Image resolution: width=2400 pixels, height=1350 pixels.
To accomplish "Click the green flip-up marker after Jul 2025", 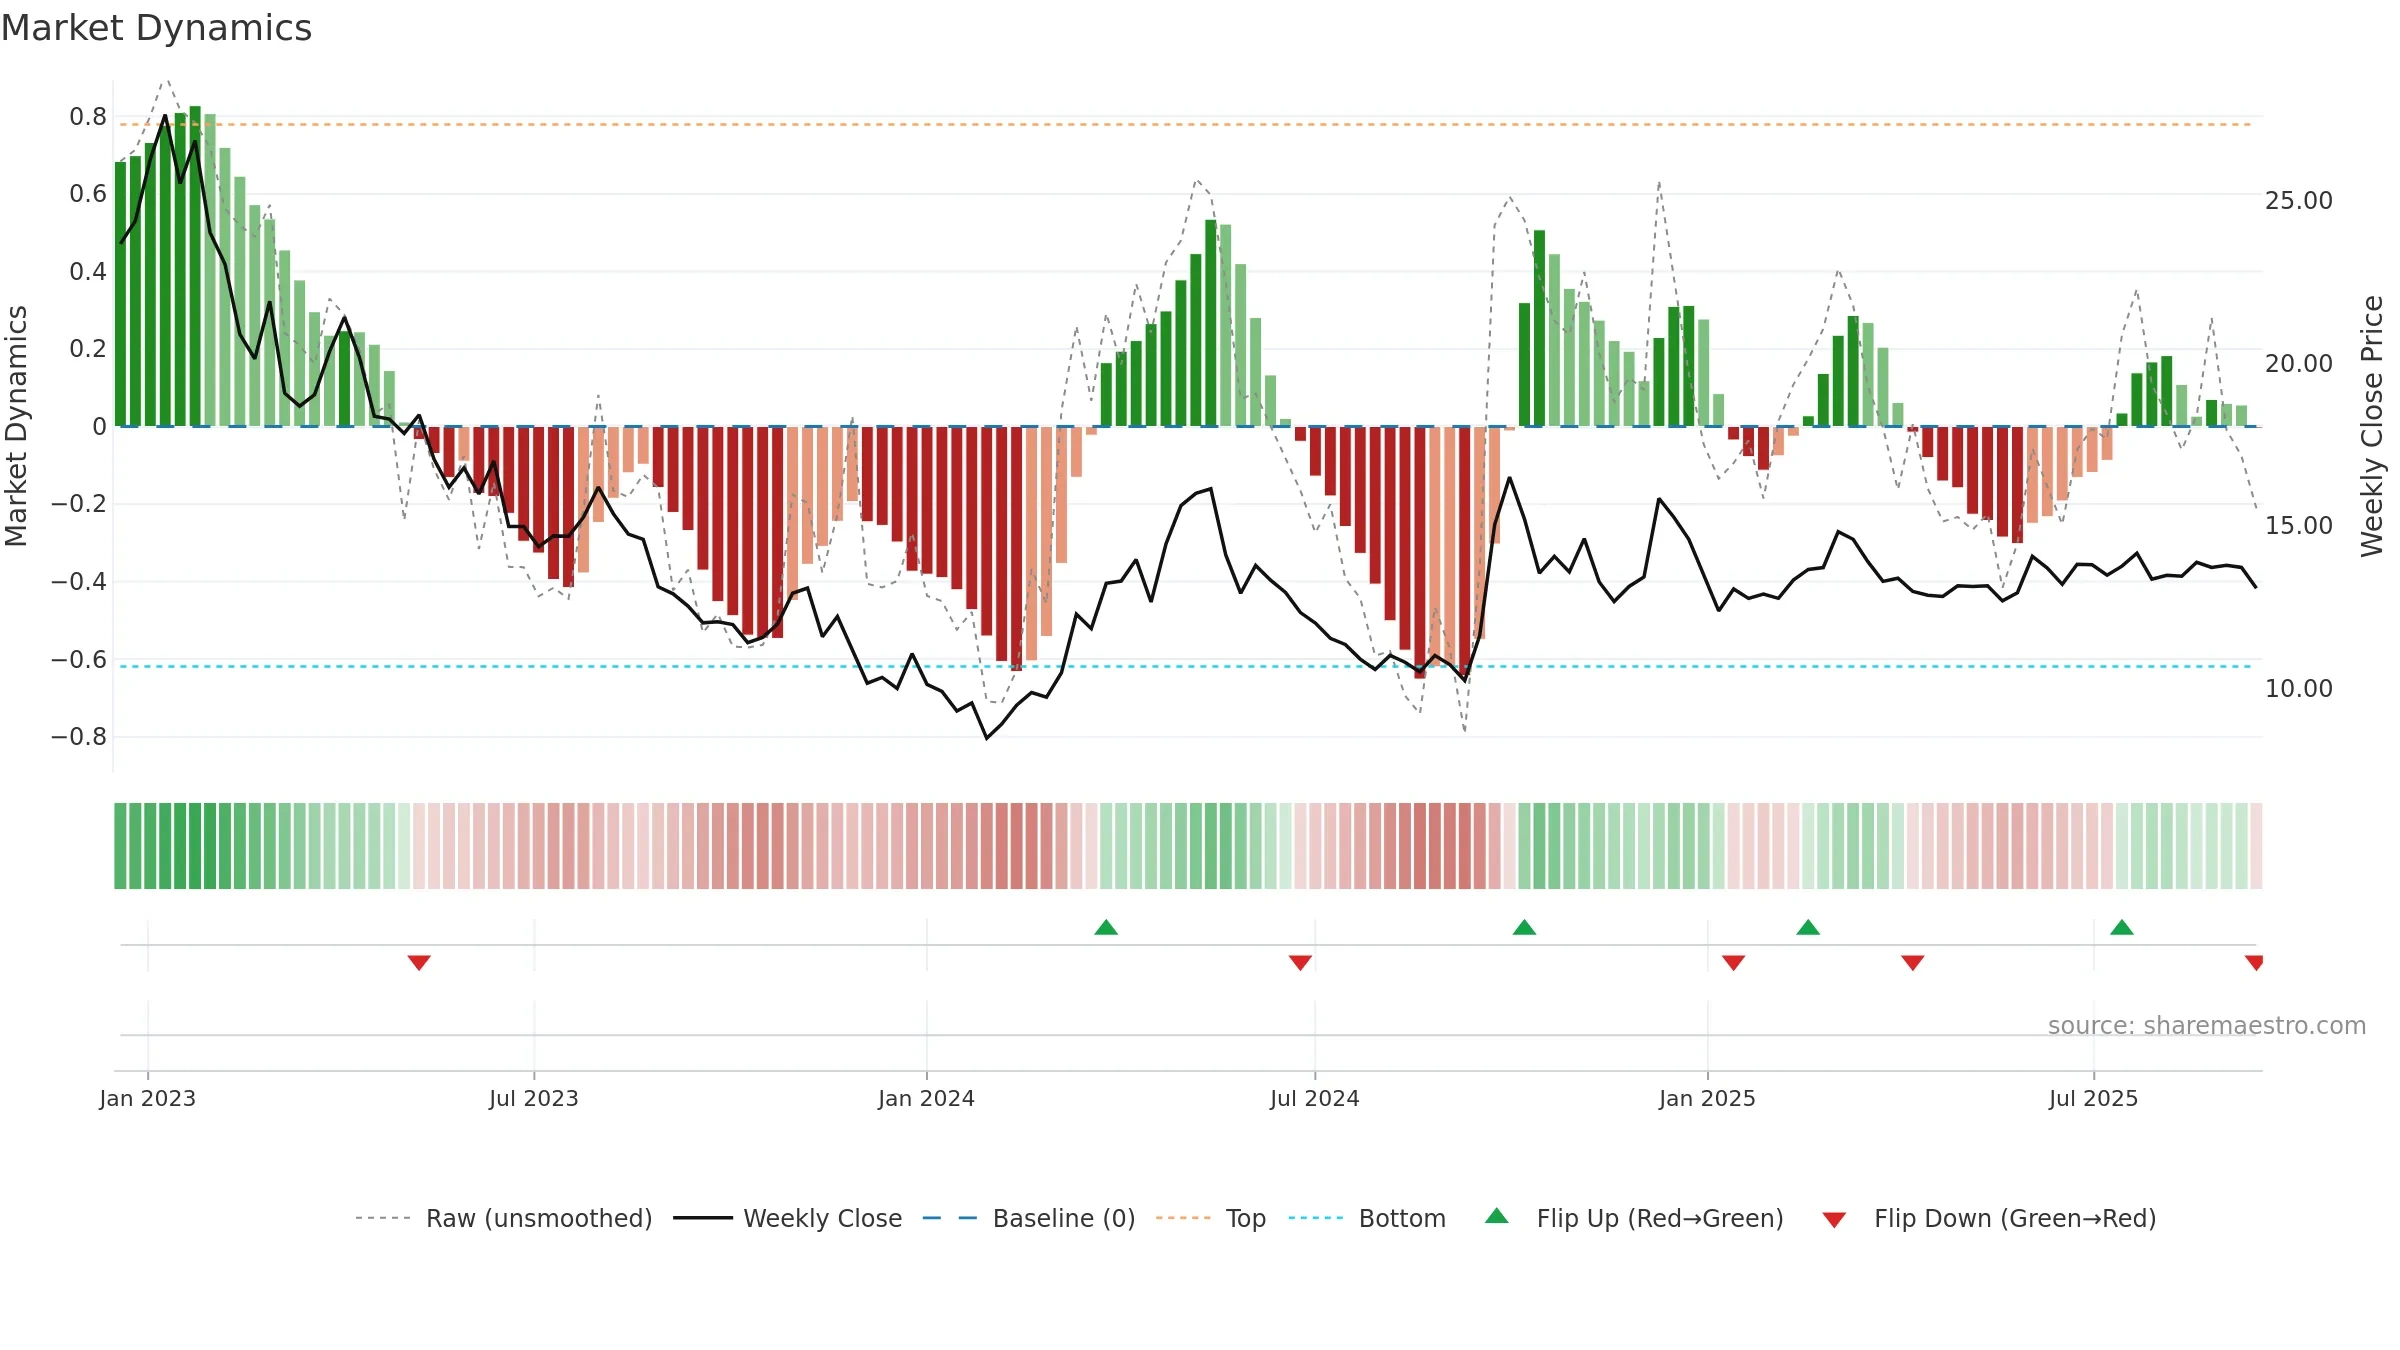I will pos(2122,927).
